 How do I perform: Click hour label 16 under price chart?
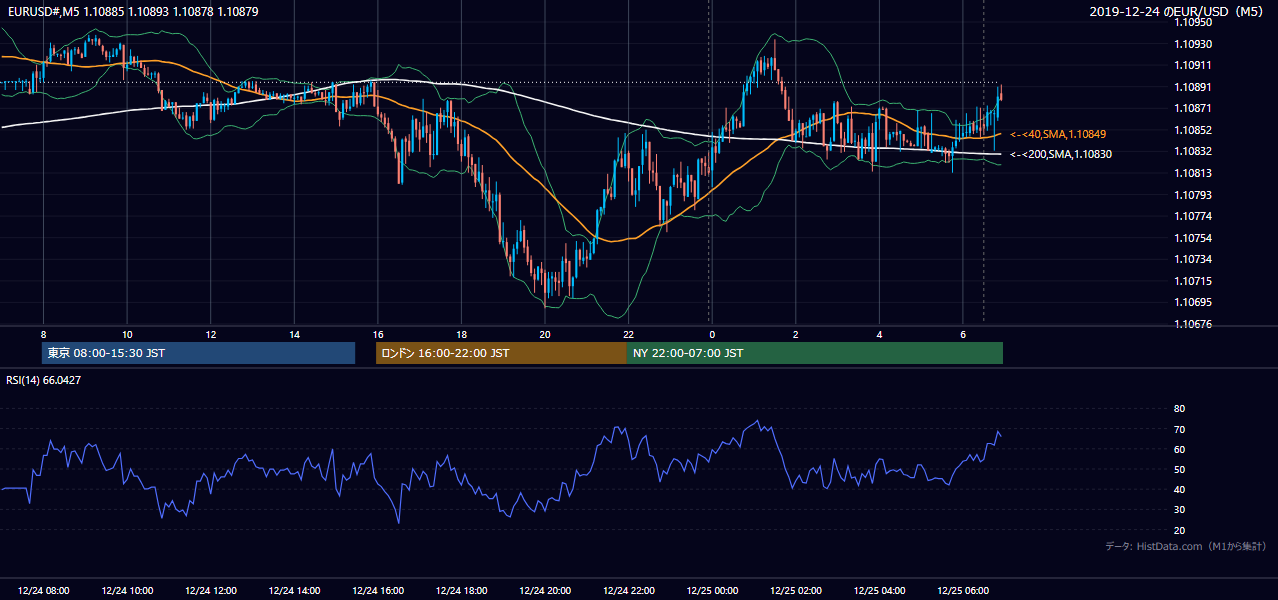378,334
